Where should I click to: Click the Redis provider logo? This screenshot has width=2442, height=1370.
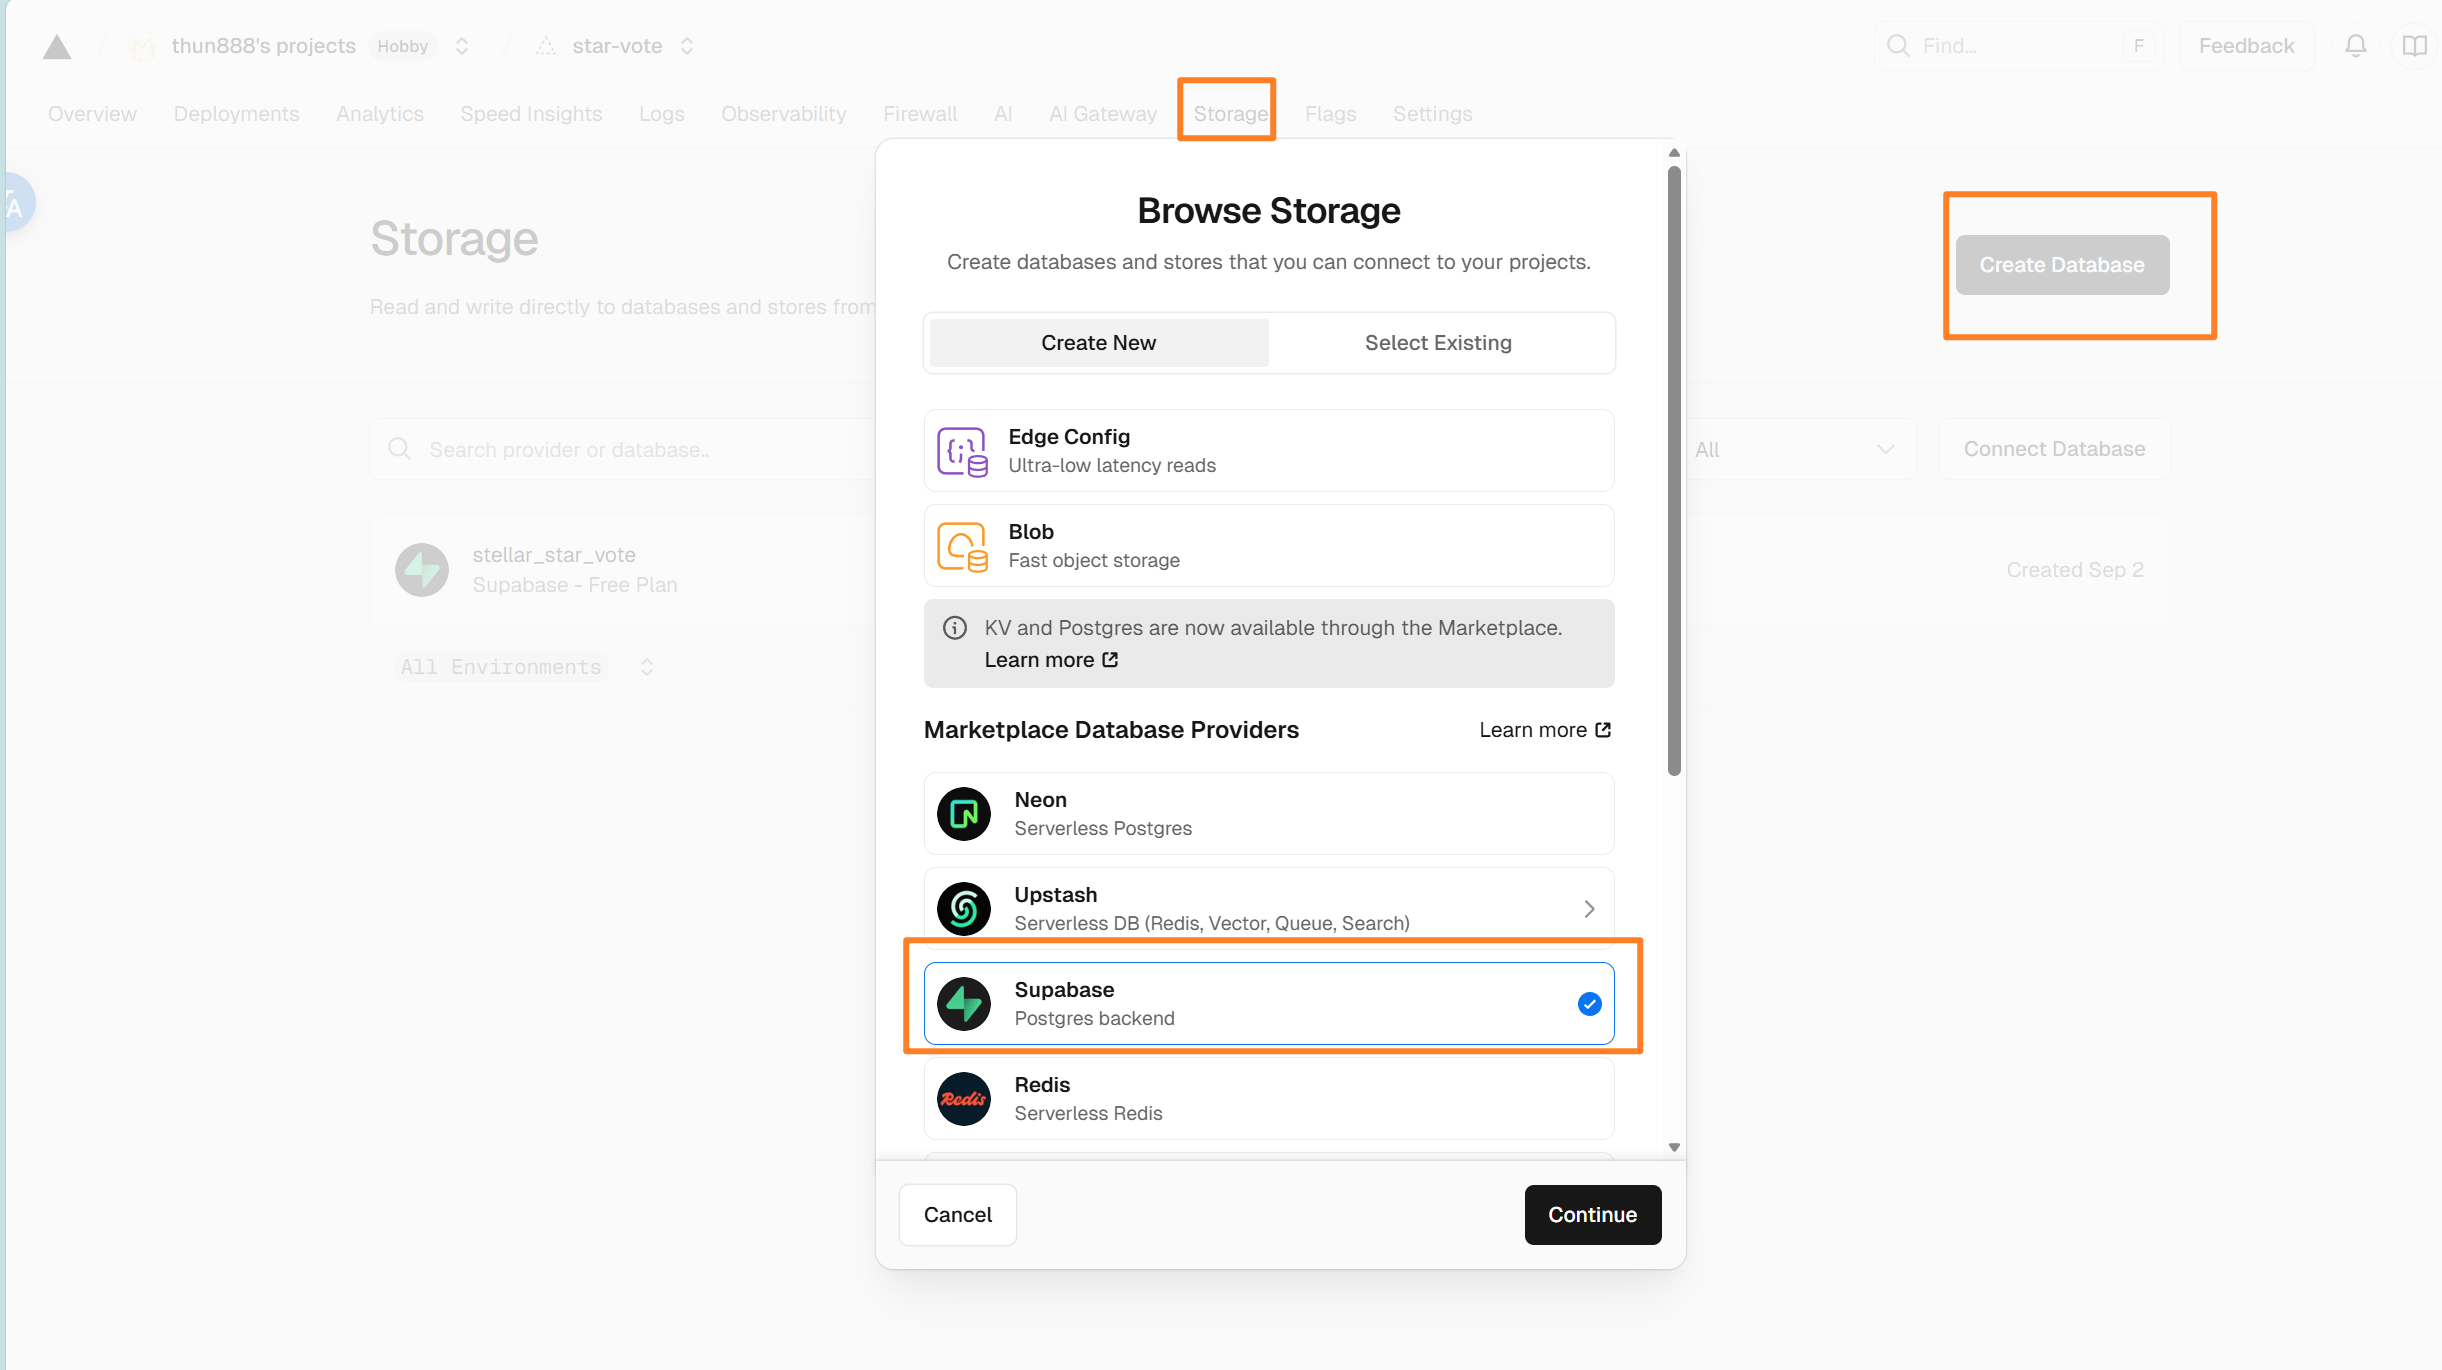[x=963, y=1099]
